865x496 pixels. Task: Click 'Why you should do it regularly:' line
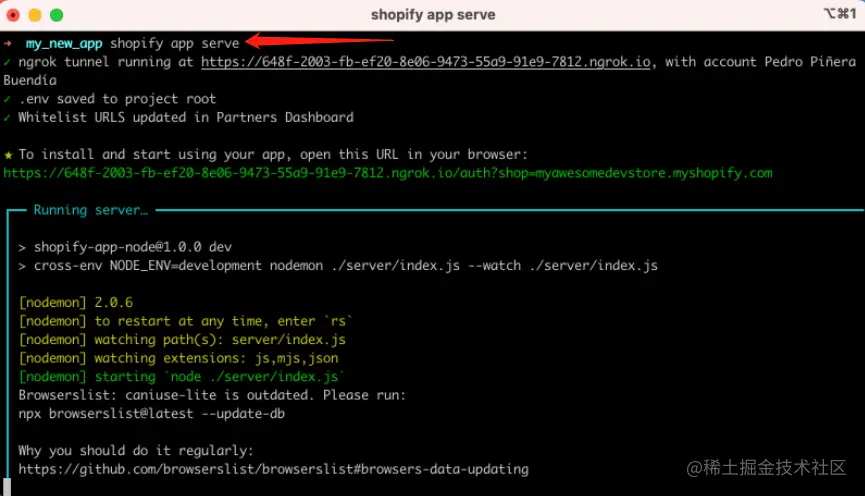(x=136, y=451)
